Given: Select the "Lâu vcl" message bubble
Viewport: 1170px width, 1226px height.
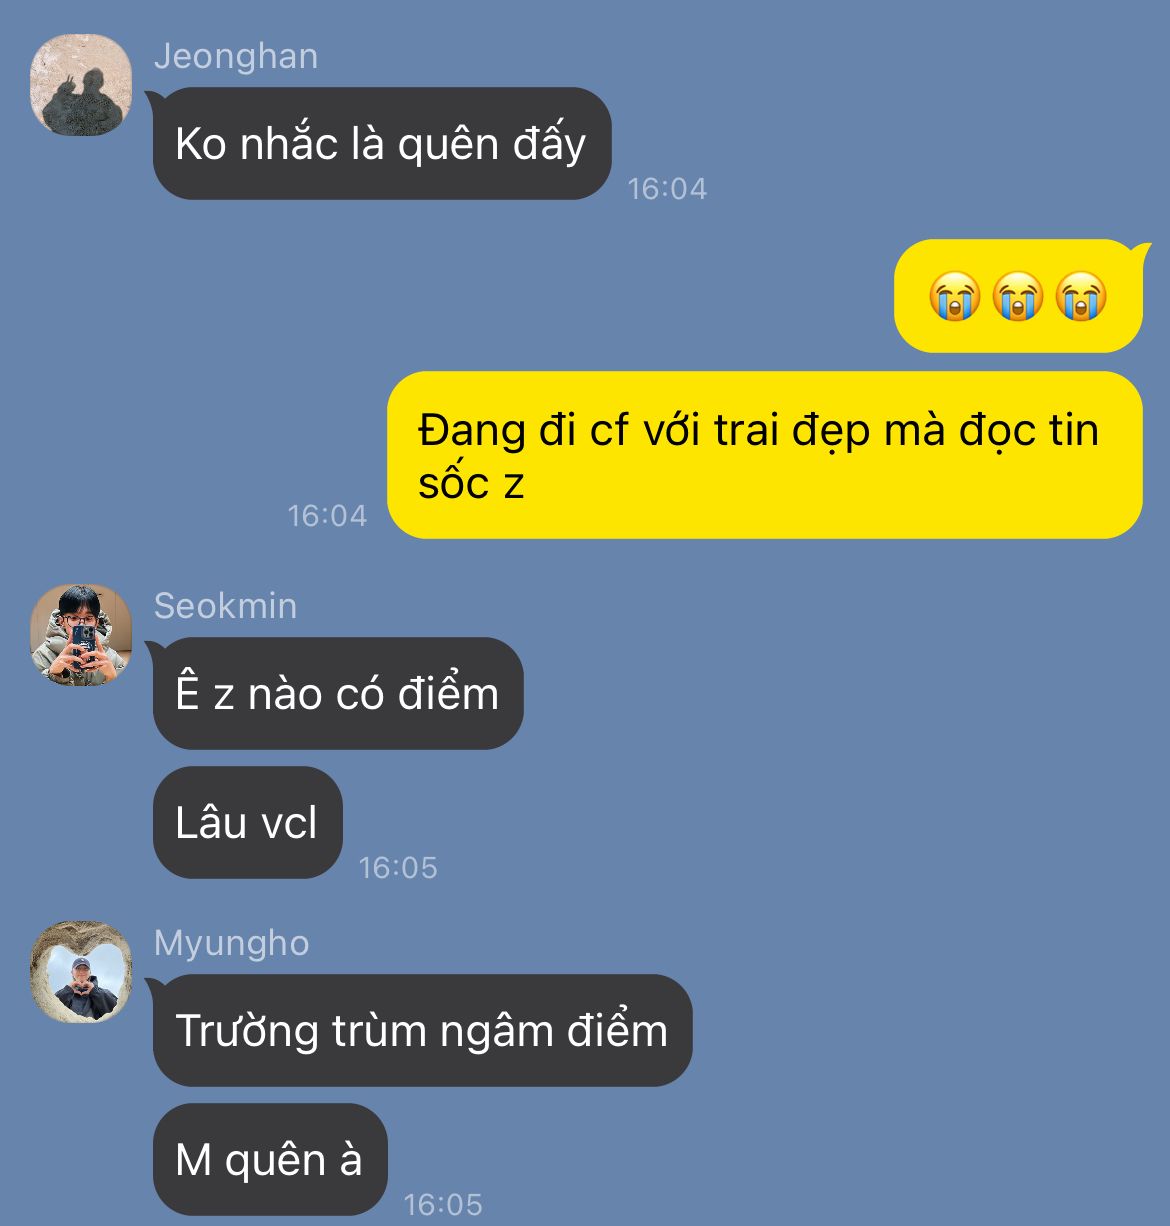Looking at the screenshot, I should coord(248,822).
